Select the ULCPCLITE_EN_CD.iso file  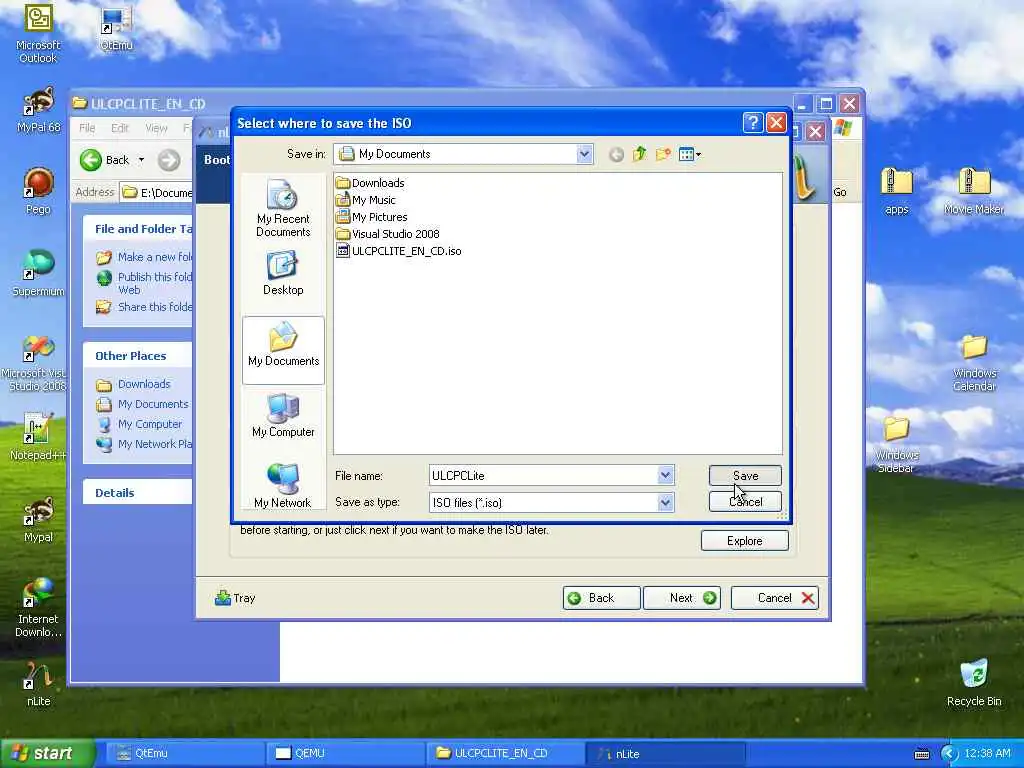(x=398, y=251)
